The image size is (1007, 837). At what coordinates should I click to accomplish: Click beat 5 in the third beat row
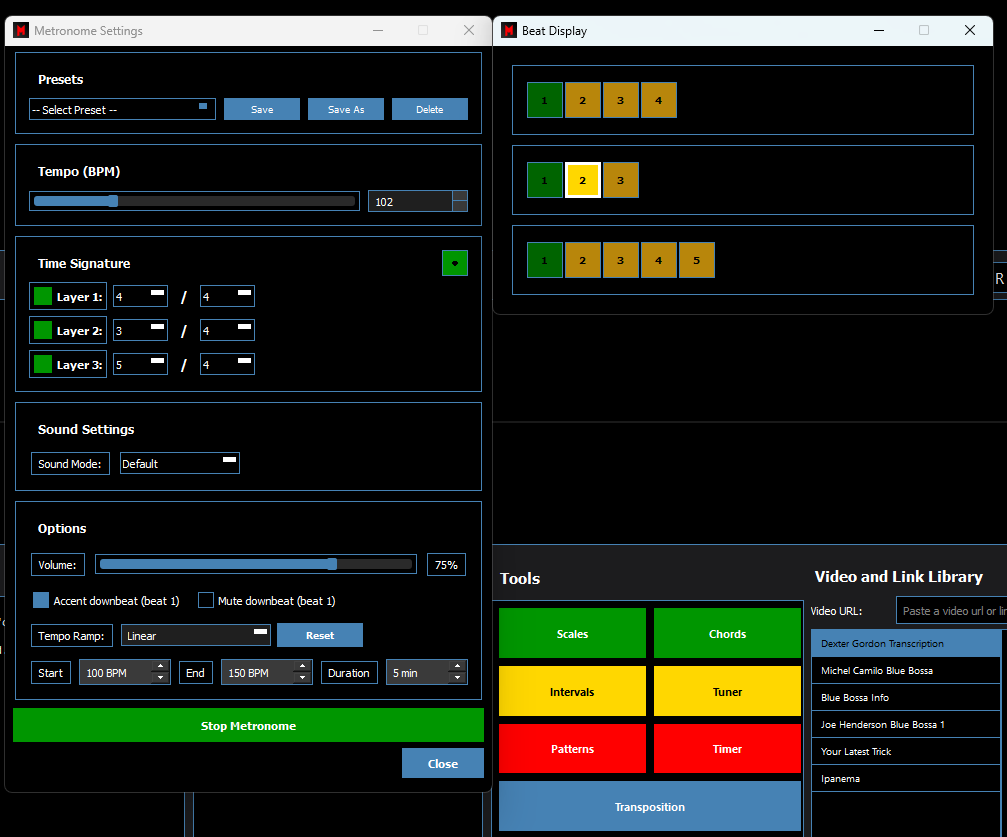point(697,260)
